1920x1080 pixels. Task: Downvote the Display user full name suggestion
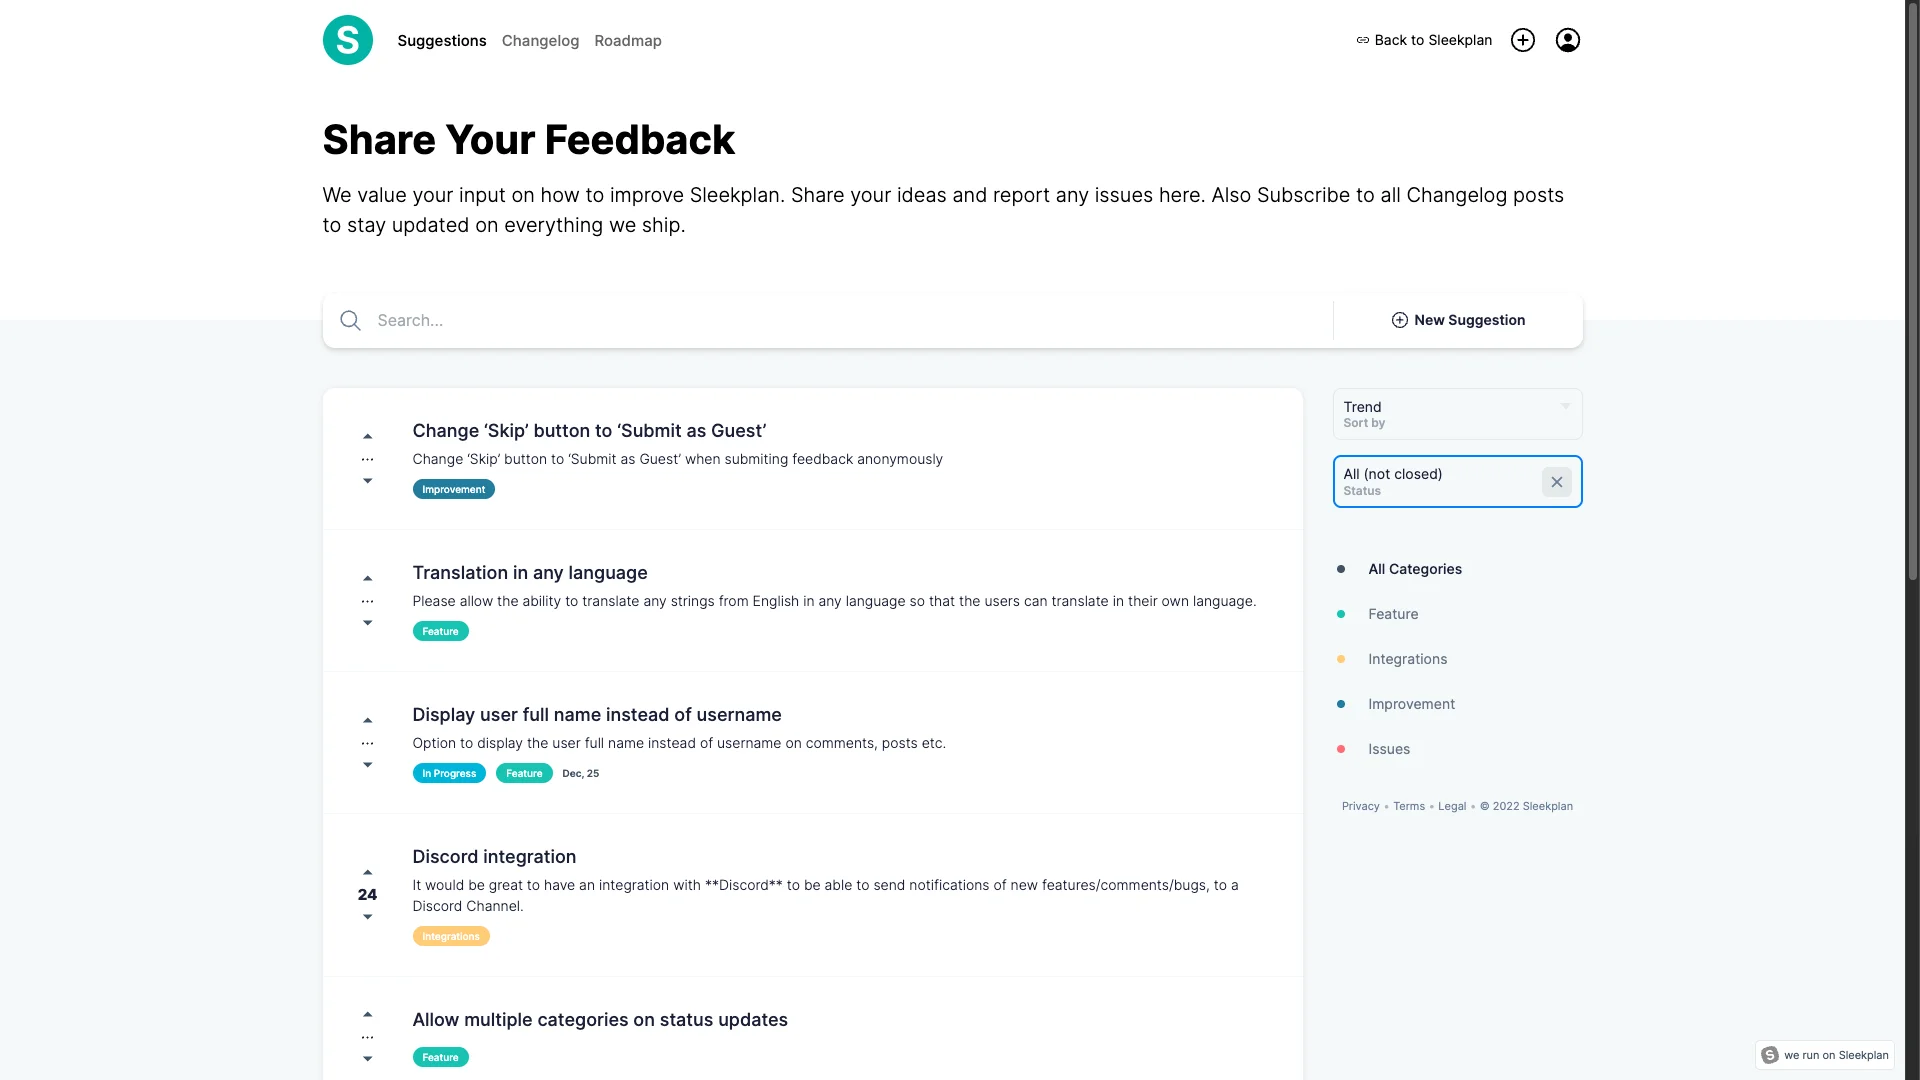(x=367, y=764)
